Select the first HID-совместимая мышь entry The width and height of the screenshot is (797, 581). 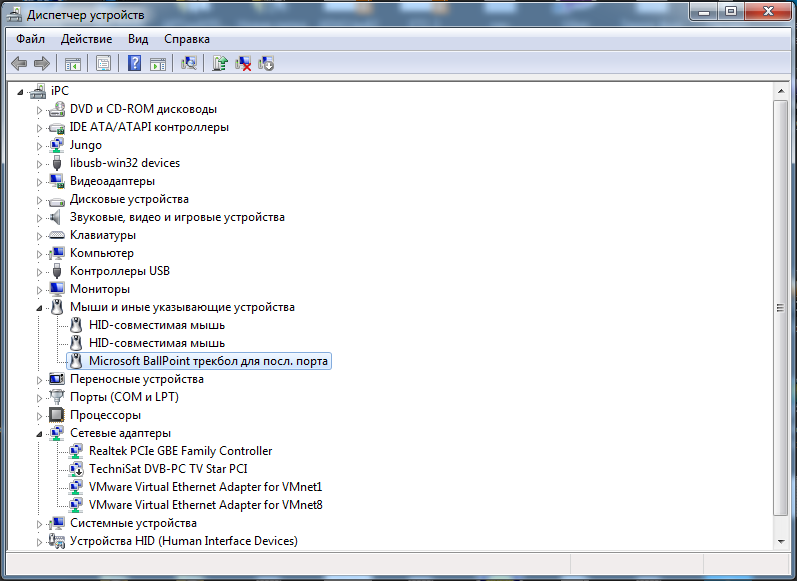pyautogui.click(x=157, y=325)
